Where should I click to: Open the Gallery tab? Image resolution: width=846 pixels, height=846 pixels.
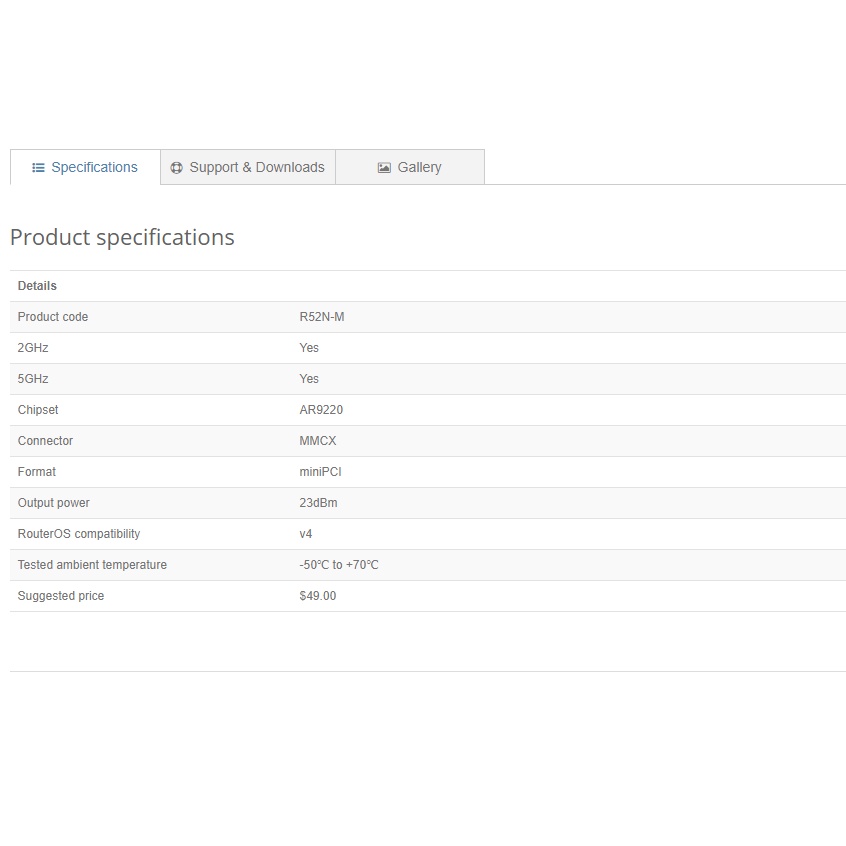[x=418, y=168]
